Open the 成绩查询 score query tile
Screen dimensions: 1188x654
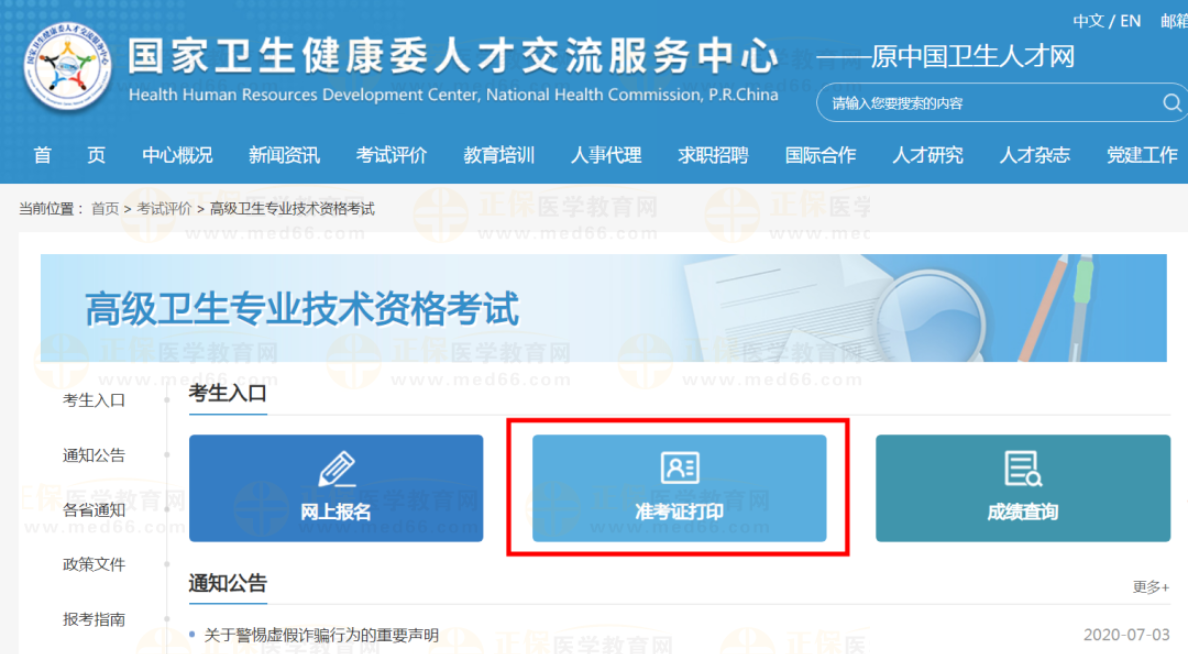(1023, 488)
